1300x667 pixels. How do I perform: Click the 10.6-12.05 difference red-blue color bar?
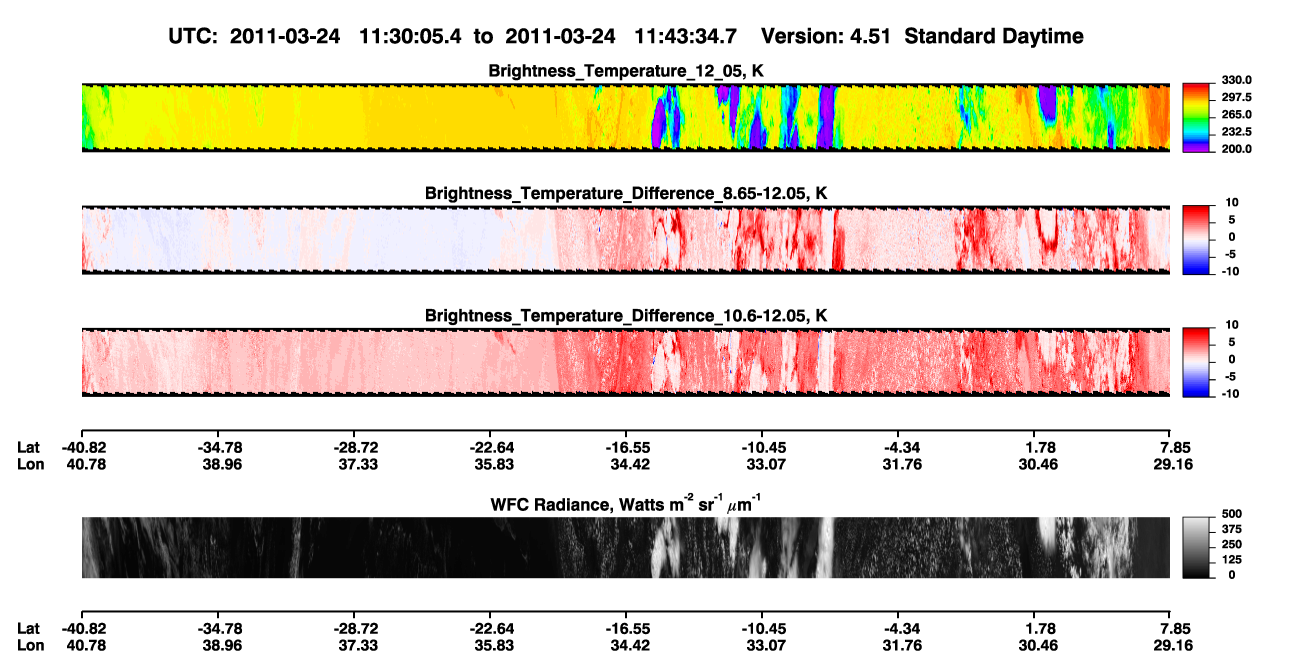1197,360
